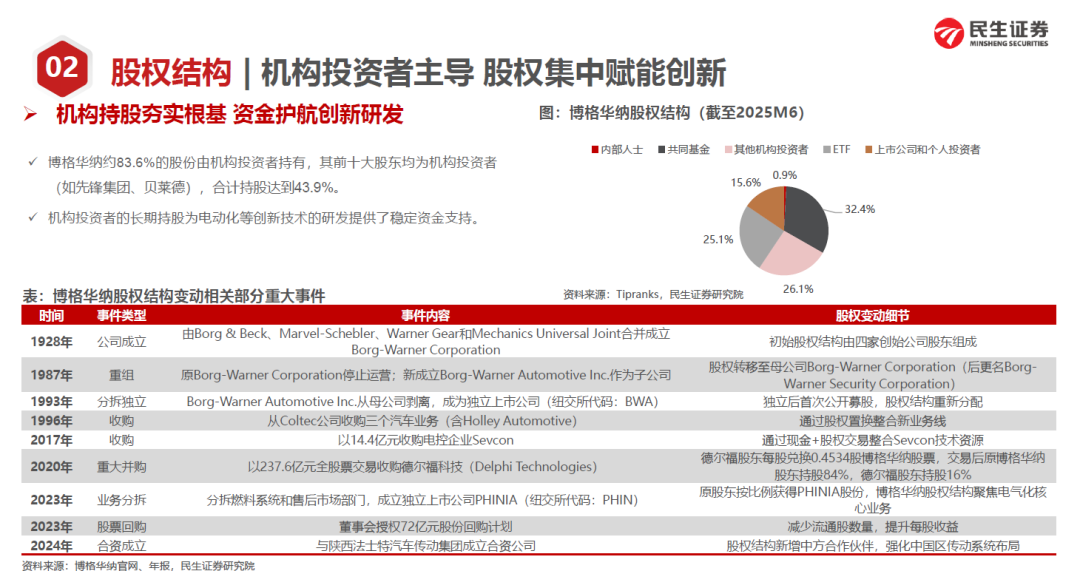Click the 分拆独立 event type cell
1080x571 pixels.
click(121, 402)
